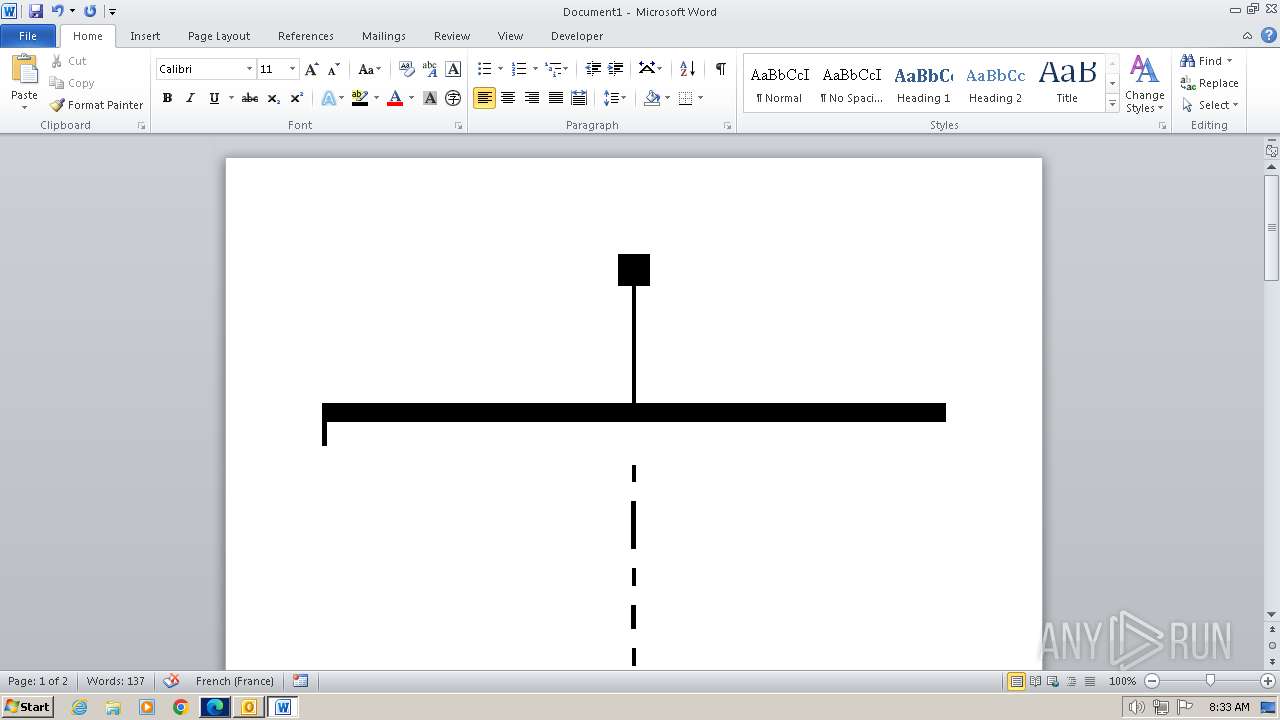
Task: Click the Character Border icon
Action: coord(453,69)
